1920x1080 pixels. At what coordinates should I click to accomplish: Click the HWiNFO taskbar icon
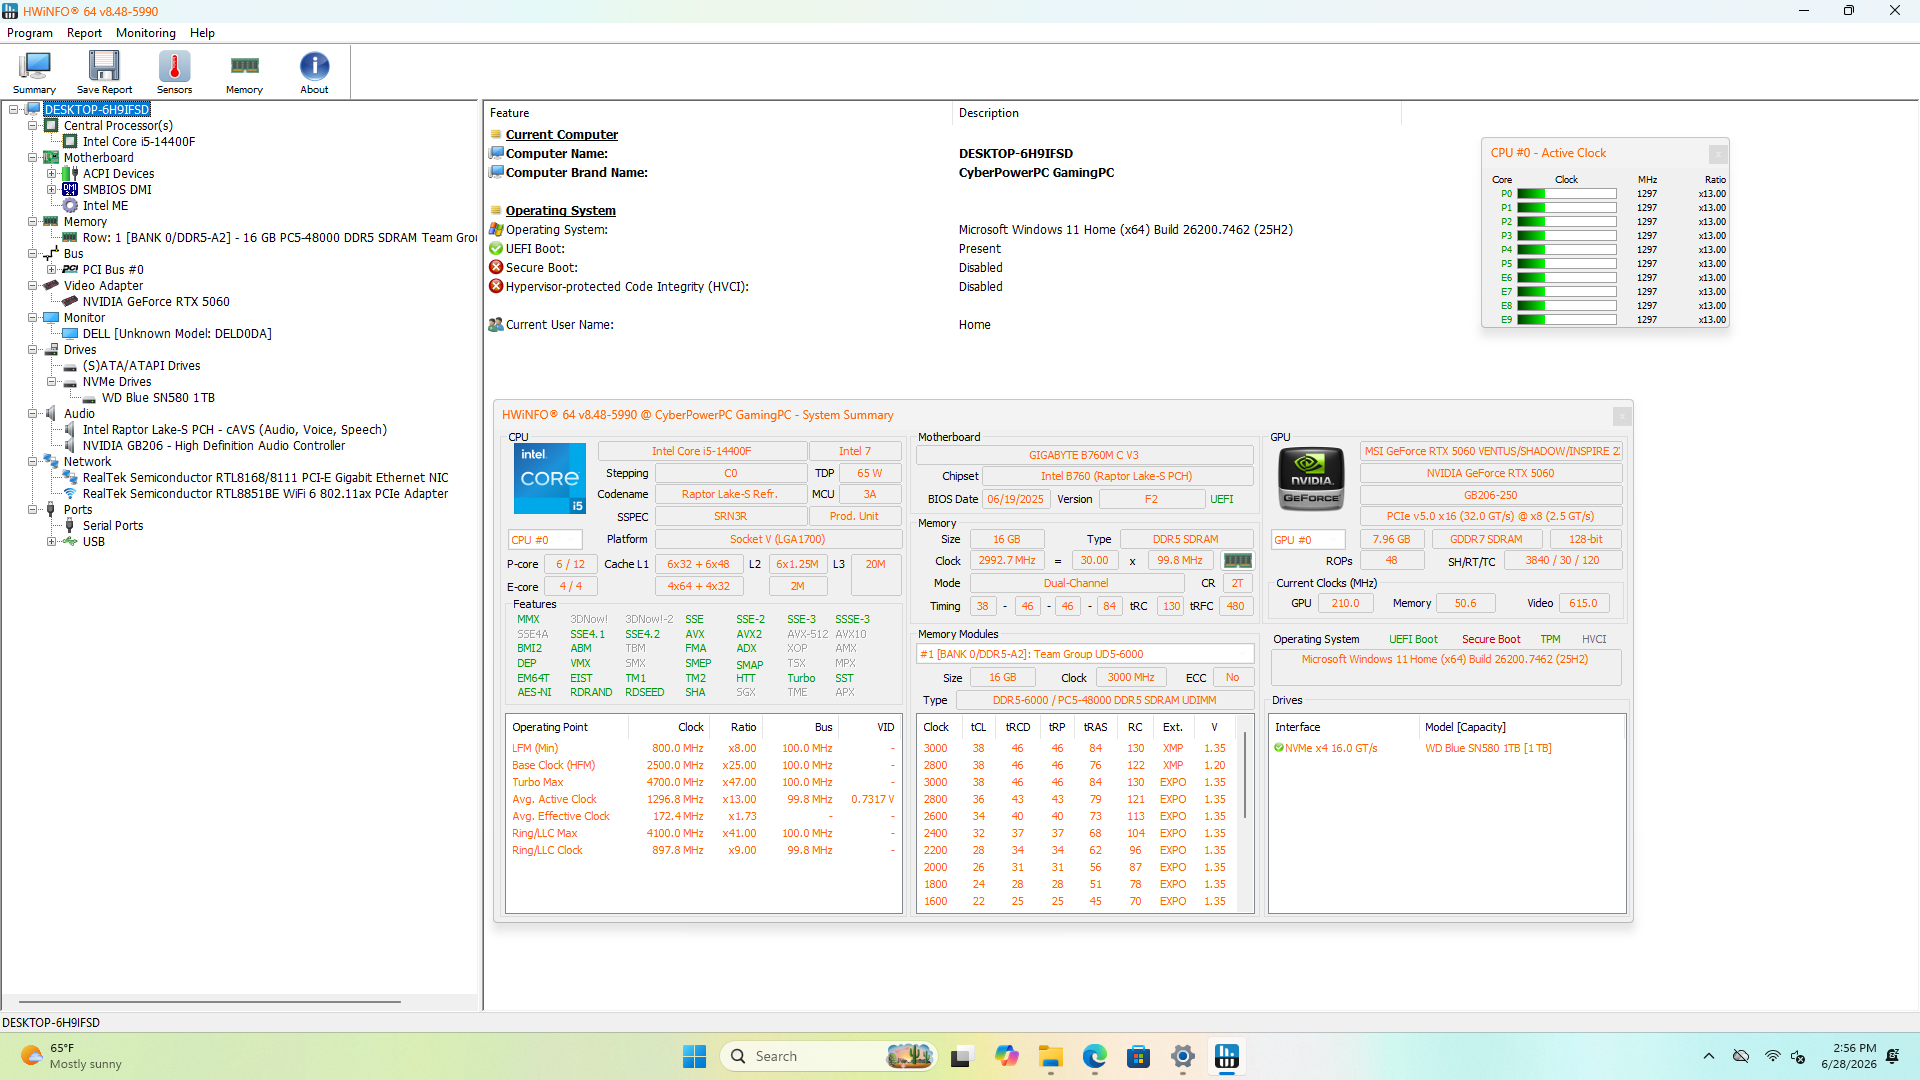pos(1226,1056)
